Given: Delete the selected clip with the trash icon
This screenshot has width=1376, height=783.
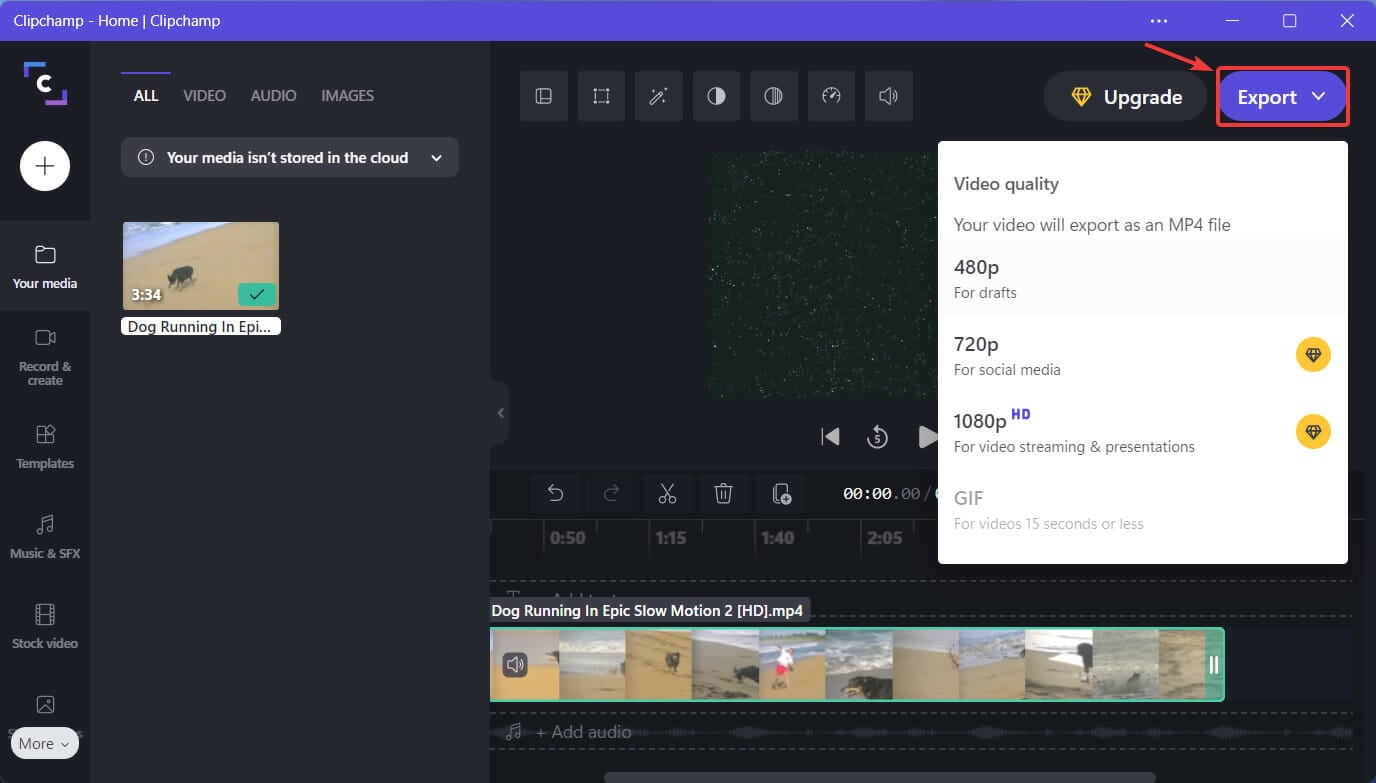Looking at the screenshot, I should coord(723,493).
